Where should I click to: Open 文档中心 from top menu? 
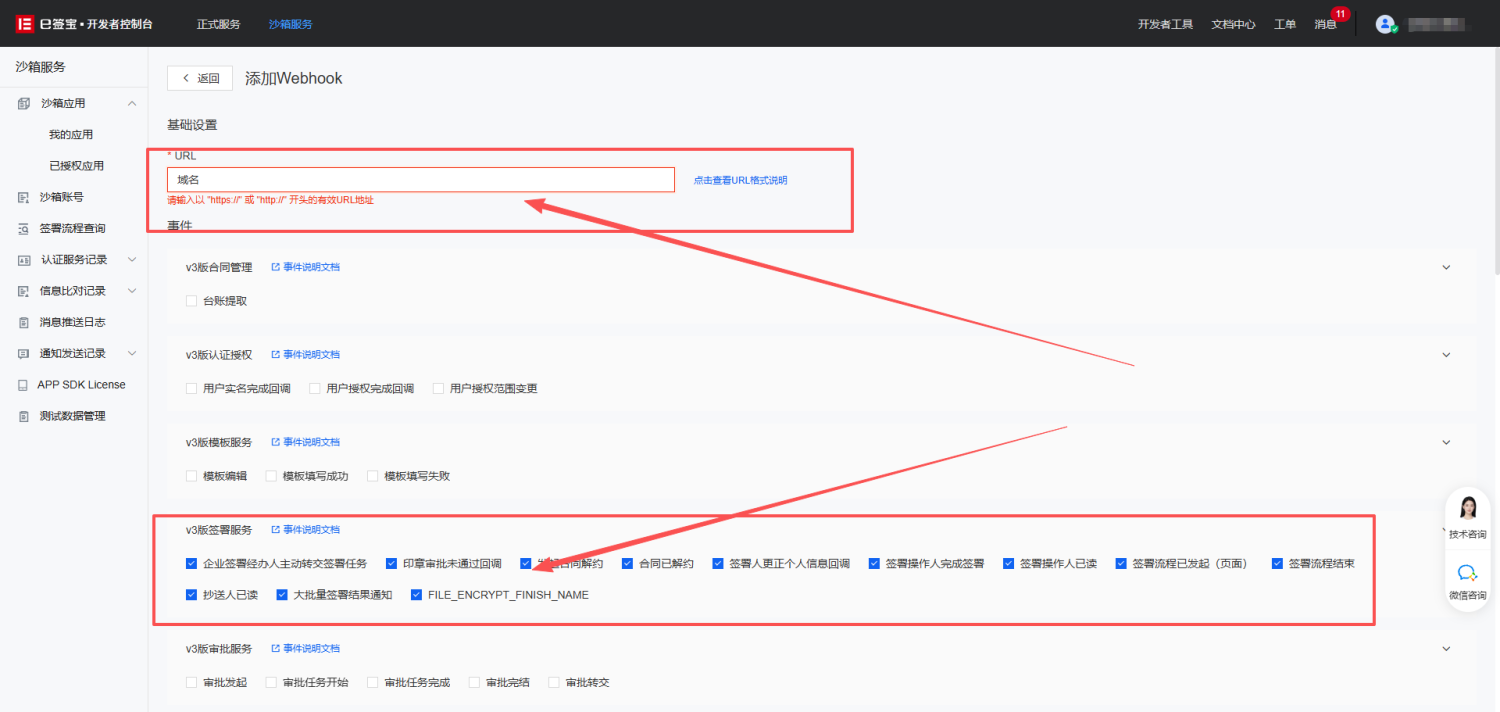(x=1233, y=24)
